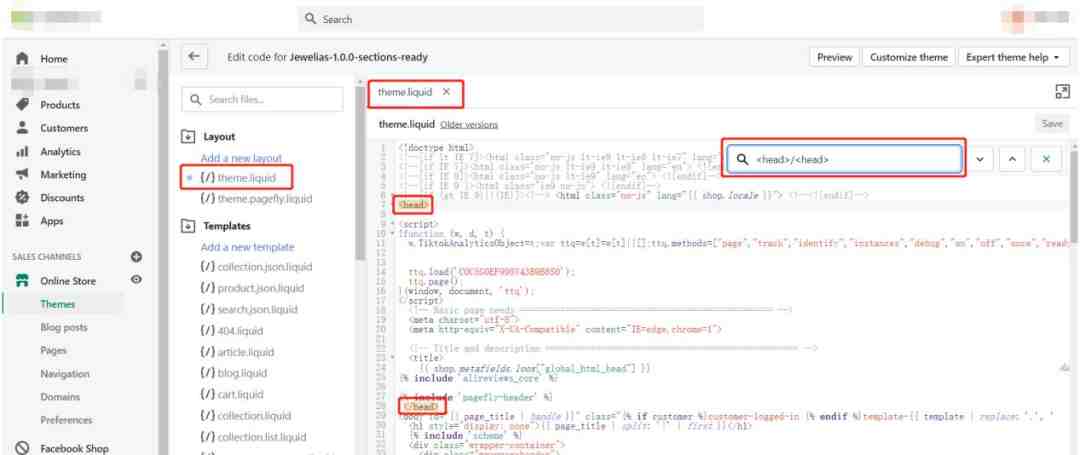Open product.json.liquid template

click(x=251, y=288)
